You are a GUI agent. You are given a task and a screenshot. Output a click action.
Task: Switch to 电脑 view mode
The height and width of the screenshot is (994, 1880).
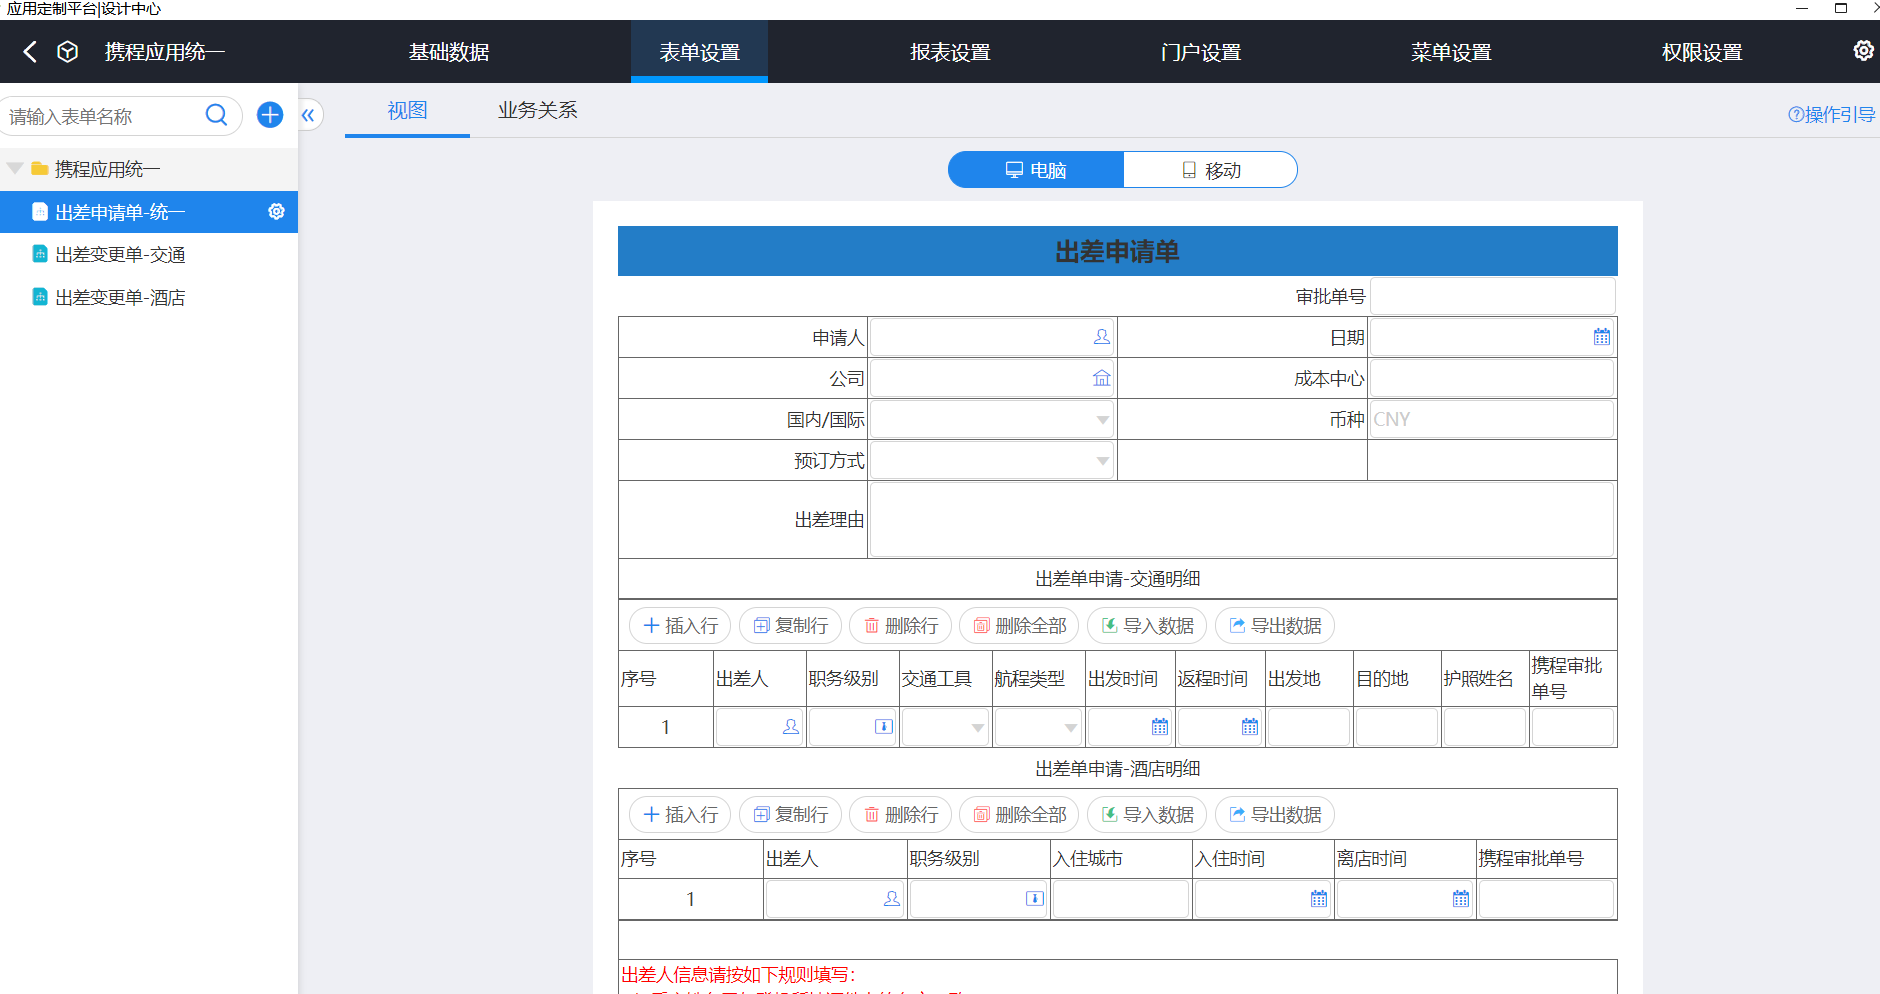tap(1036, 170)
